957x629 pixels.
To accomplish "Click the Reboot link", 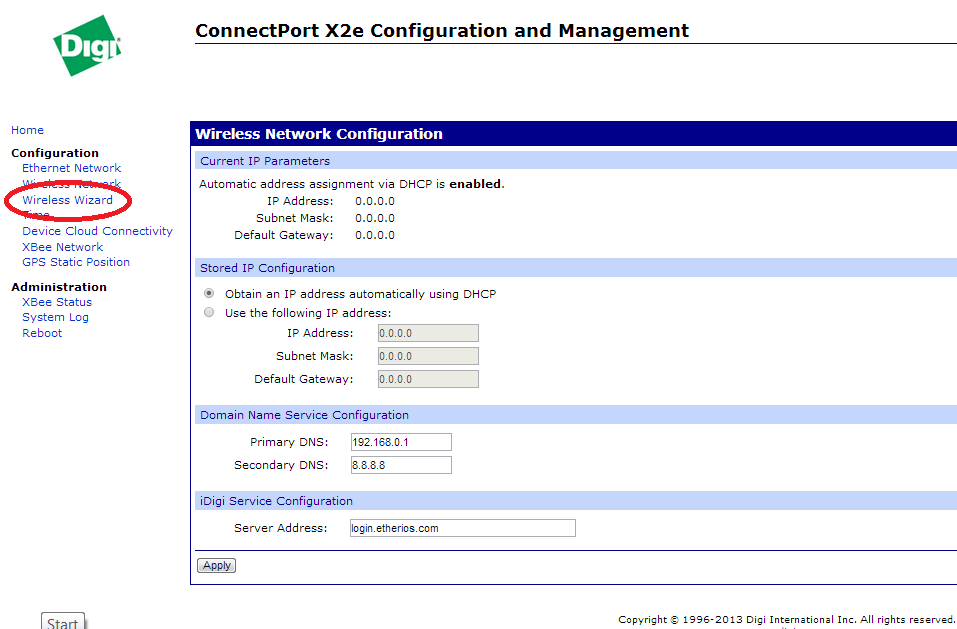I will (42, 333).
